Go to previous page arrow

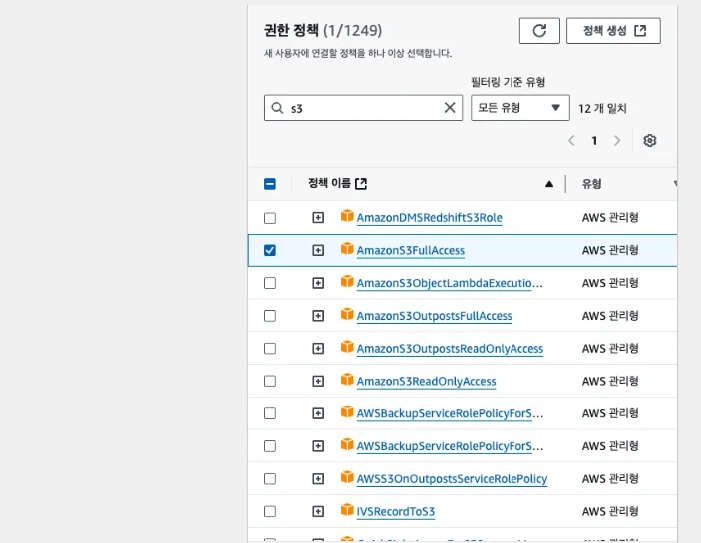click(571, 141)
